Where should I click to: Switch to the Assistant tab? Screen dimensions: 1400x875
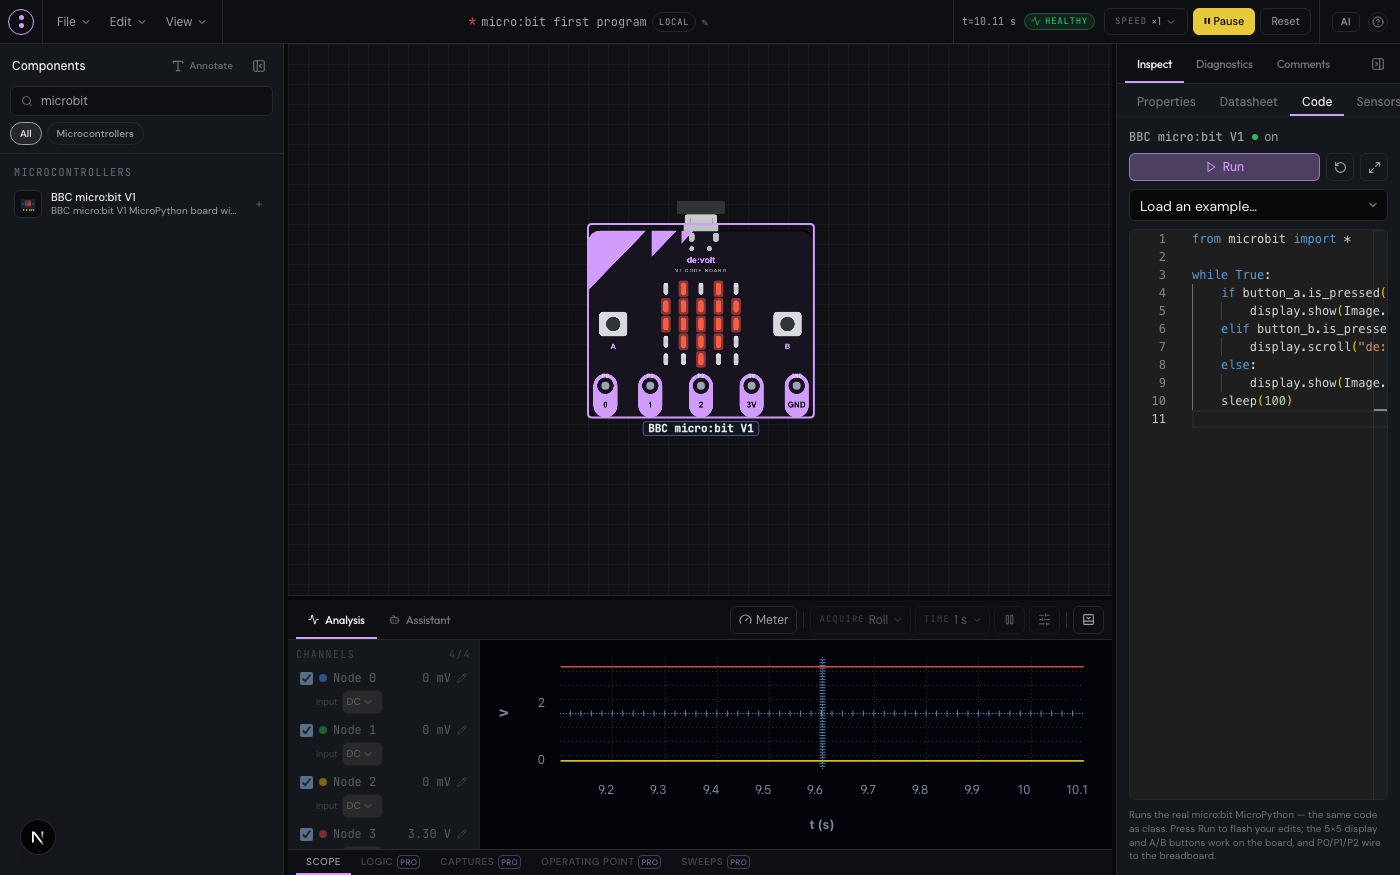click(x=420, y=620)
